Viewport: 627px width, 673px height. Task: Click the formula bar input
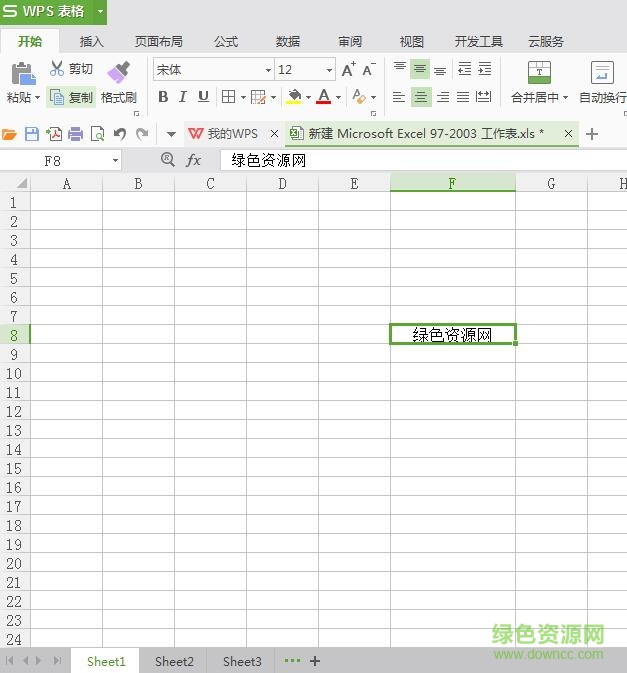coord(423,161)
